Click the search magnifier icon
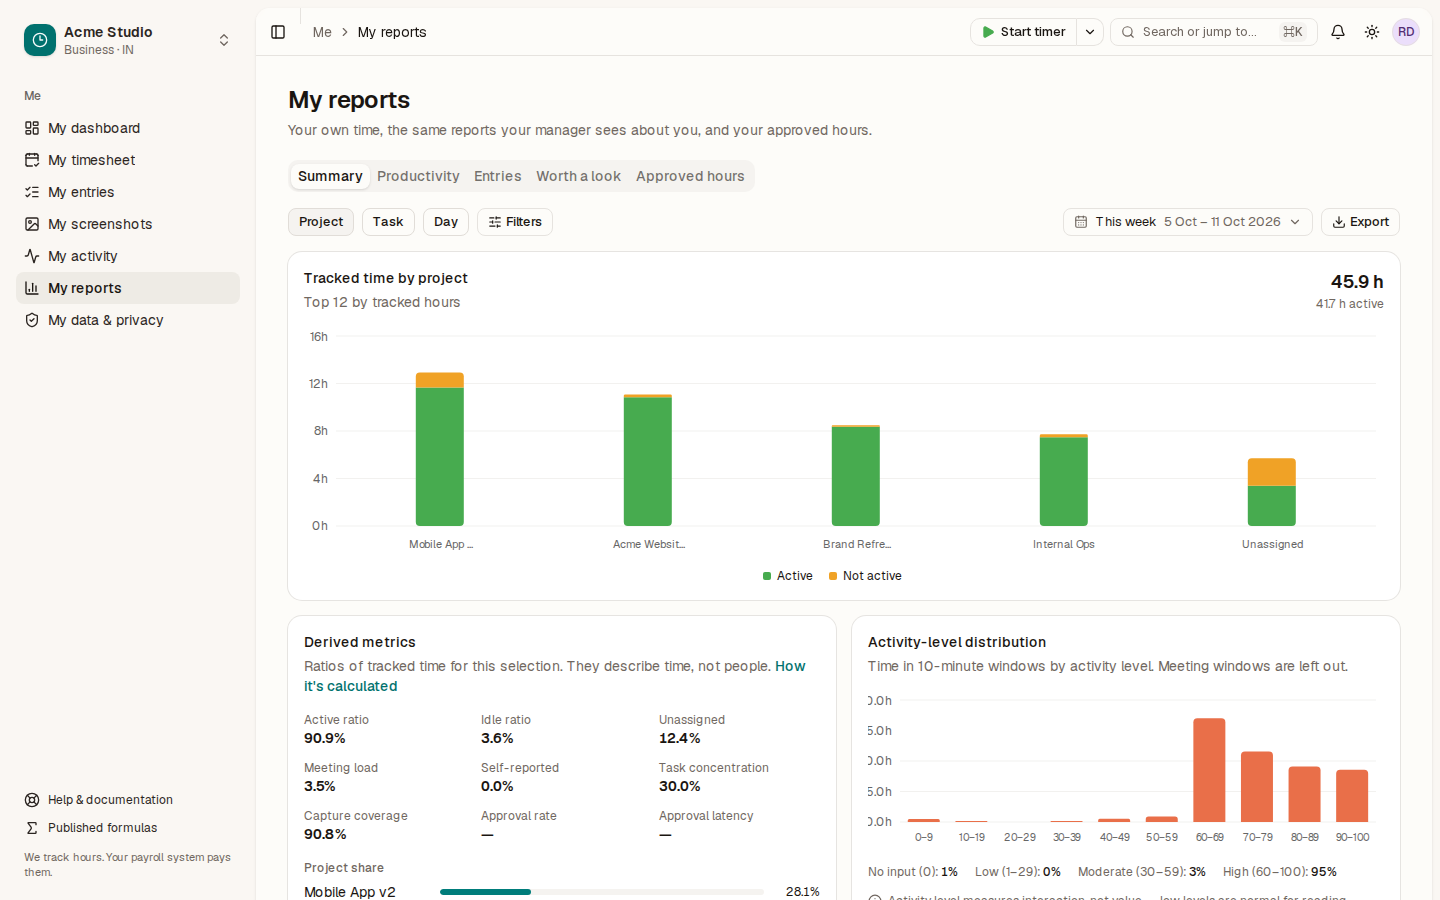This screenshot has height=900, width=1440. coord(1128,32)
